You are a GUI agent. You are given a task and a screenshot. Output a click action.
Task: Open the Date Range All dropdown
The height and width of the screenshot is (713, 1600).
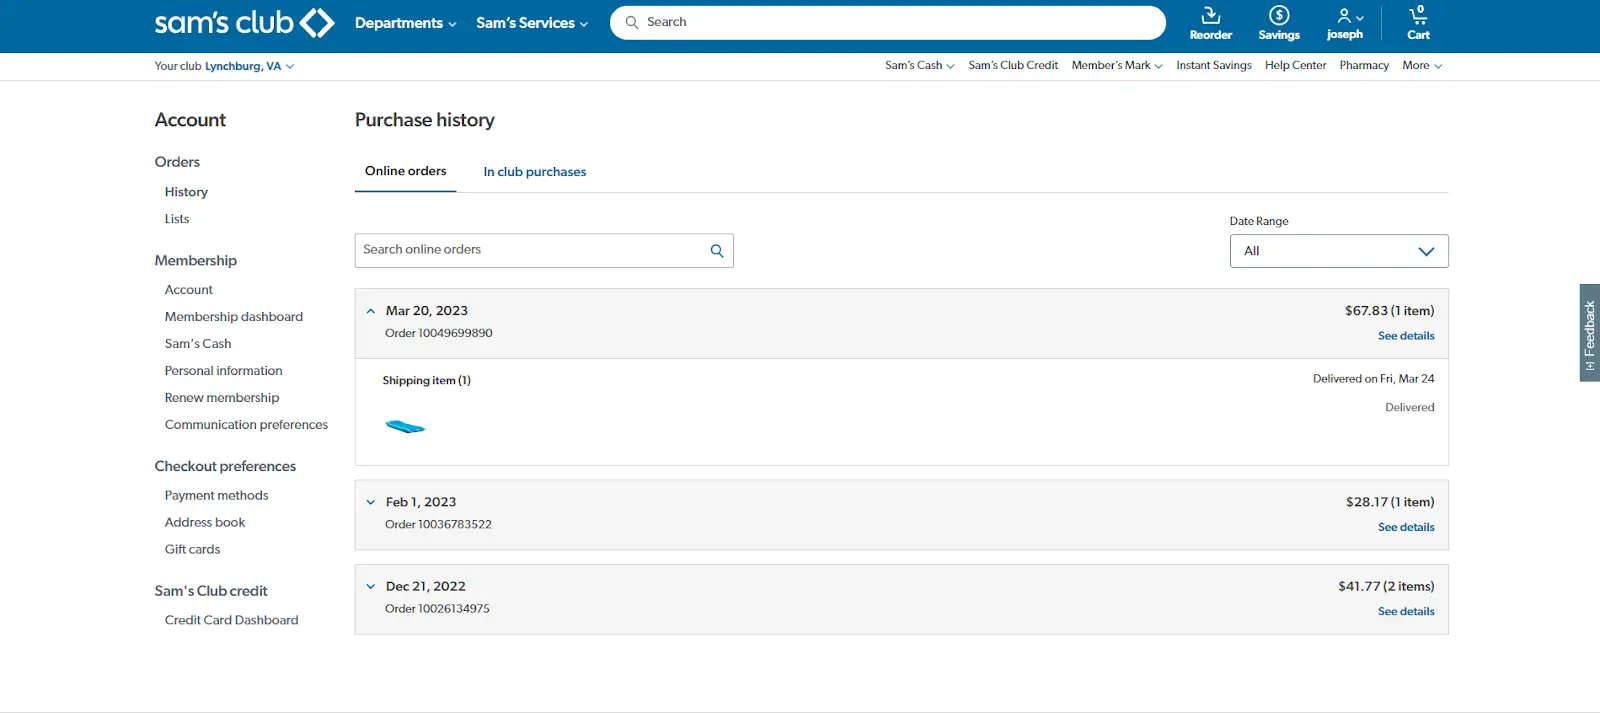point(1339,251)
